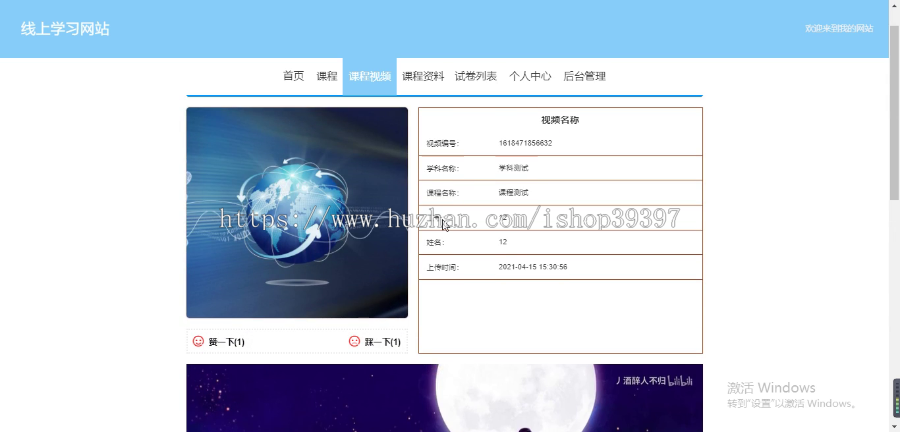Open 试卷列表 tab
The image size is (900, 432).
[x=476, y=76]
